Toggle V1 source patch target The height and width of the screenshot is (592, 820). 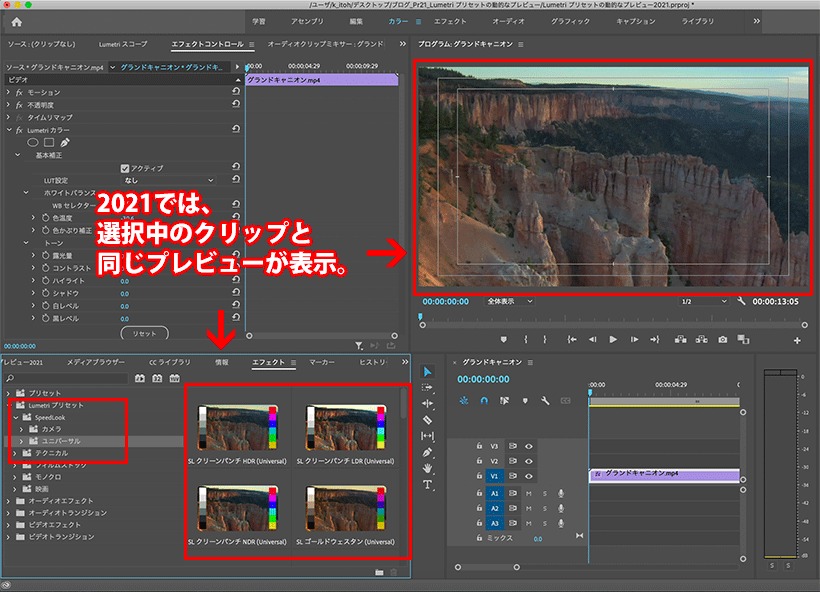494,476
